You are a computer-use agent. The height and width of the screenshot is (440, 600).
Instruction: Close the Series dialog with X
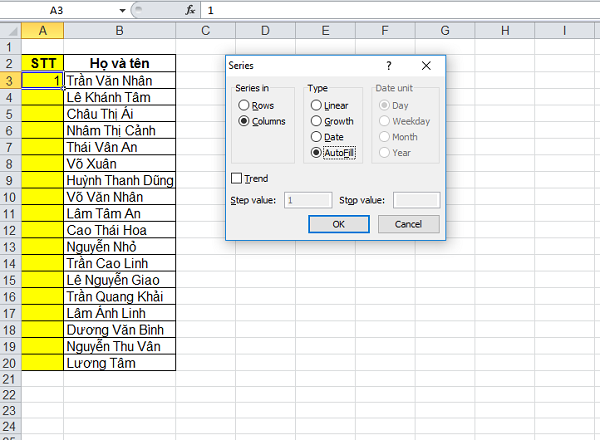(426, 65)
